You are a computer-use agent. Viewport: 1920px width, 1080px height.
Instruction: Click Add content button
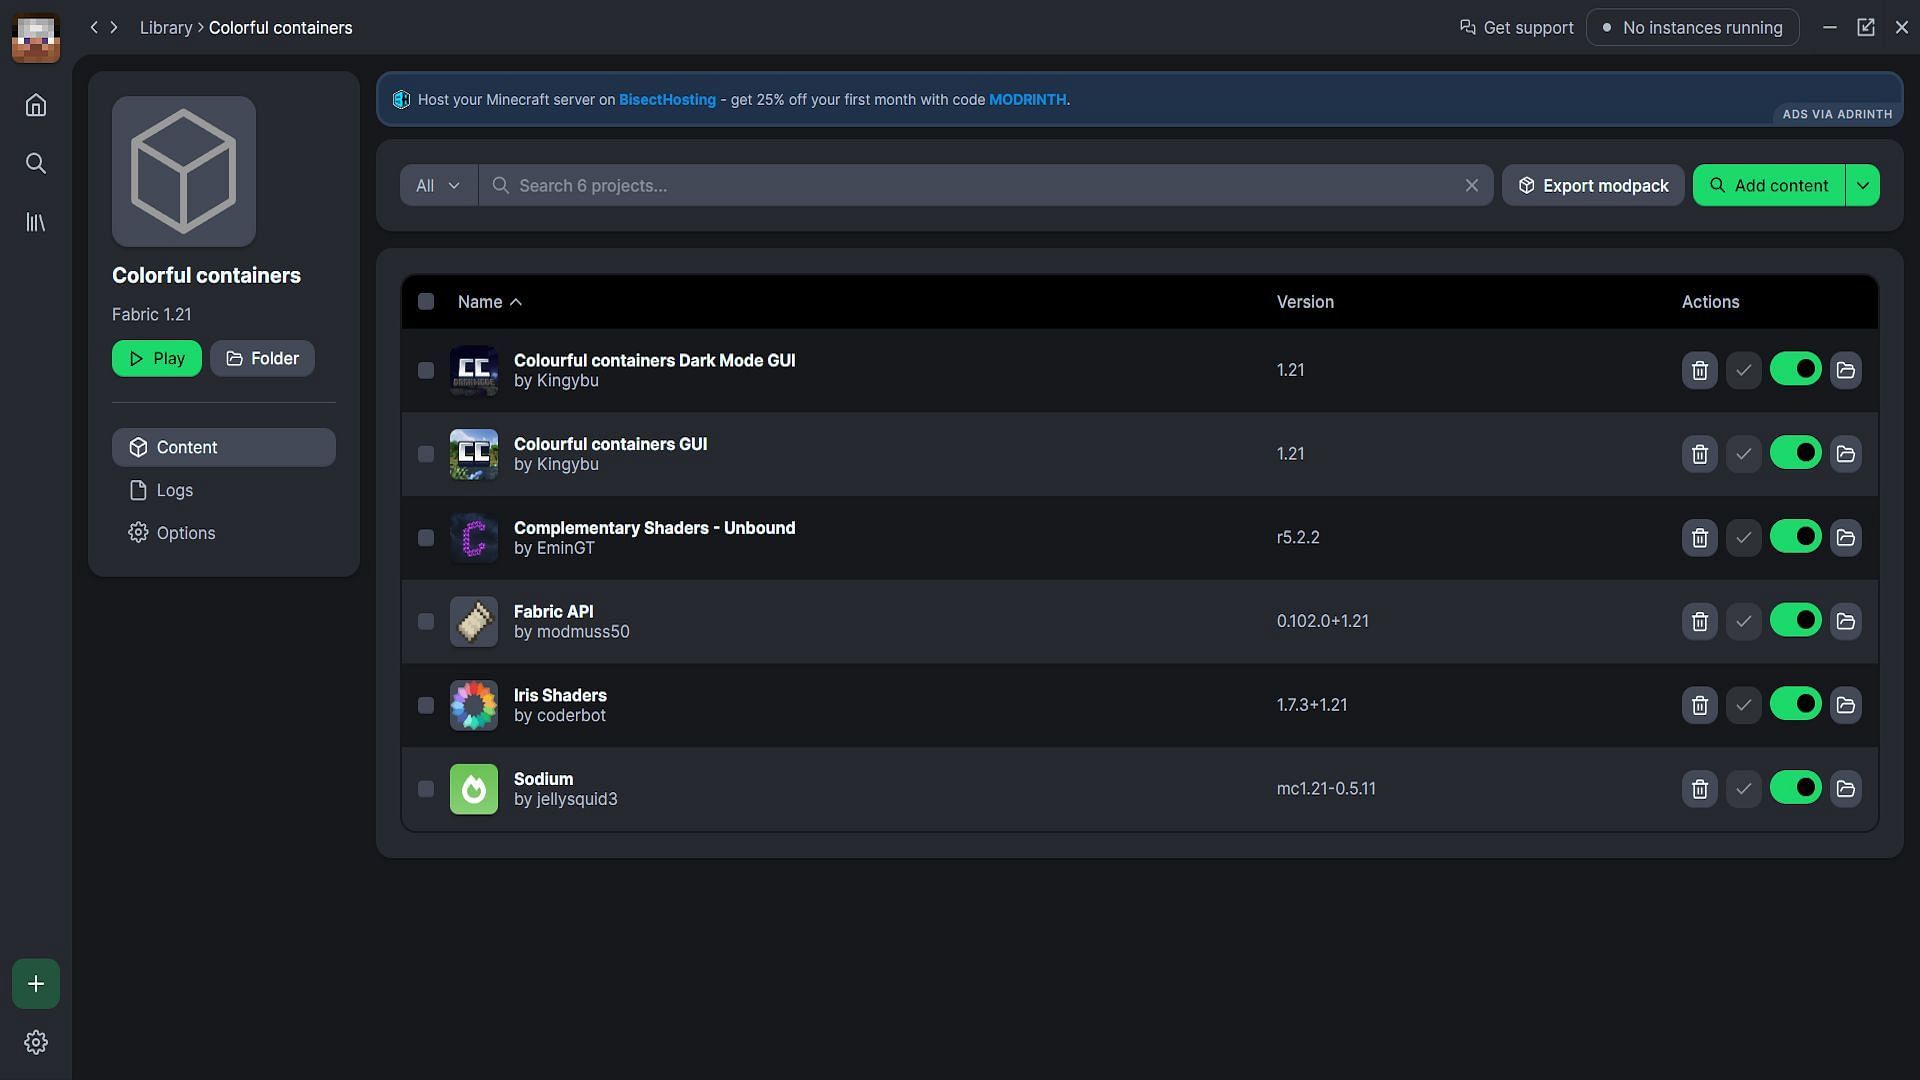point(1768,185)
